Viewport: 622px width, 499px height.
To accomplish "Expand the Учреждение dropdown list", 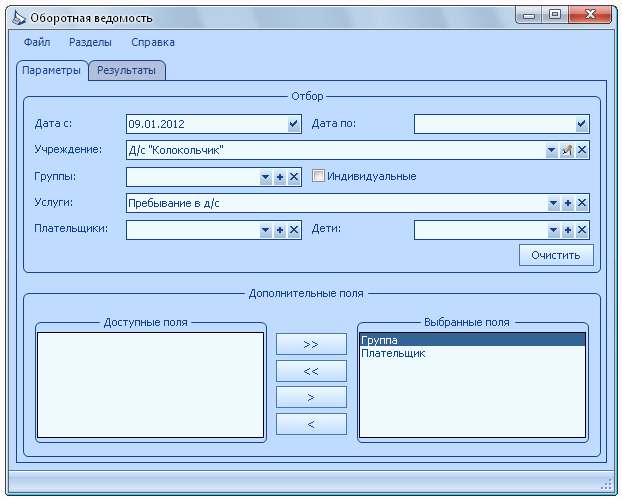I will [x=551, y=150].
